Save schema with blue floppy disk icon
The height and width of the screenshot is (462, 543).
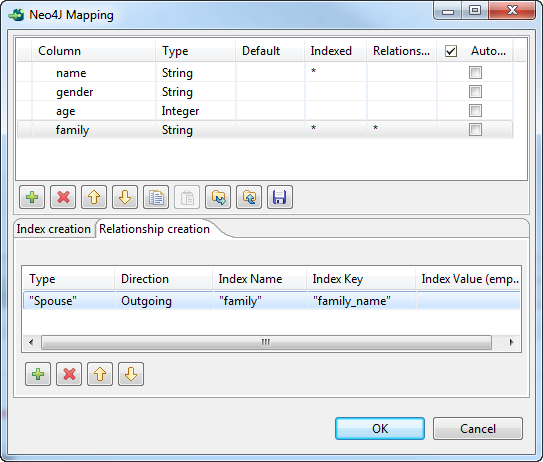[280, 197]
